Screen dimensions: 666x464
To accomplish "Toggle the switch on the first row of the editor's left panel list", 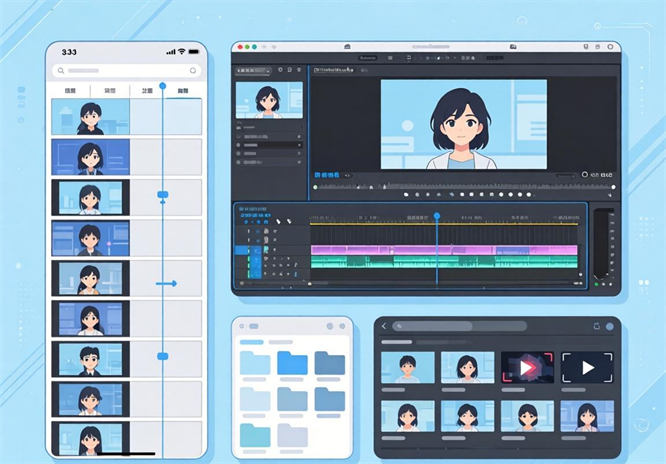I will (x=299, y=137).
